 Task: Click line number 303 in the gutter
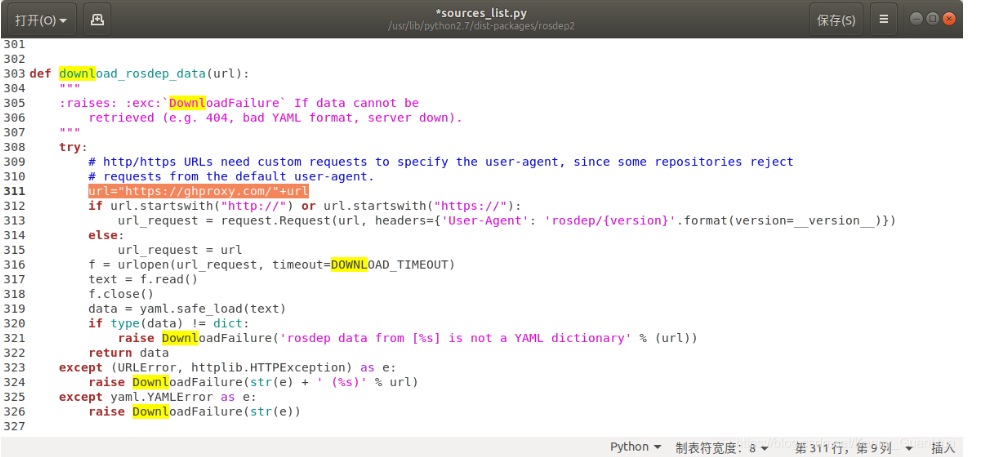14,74
